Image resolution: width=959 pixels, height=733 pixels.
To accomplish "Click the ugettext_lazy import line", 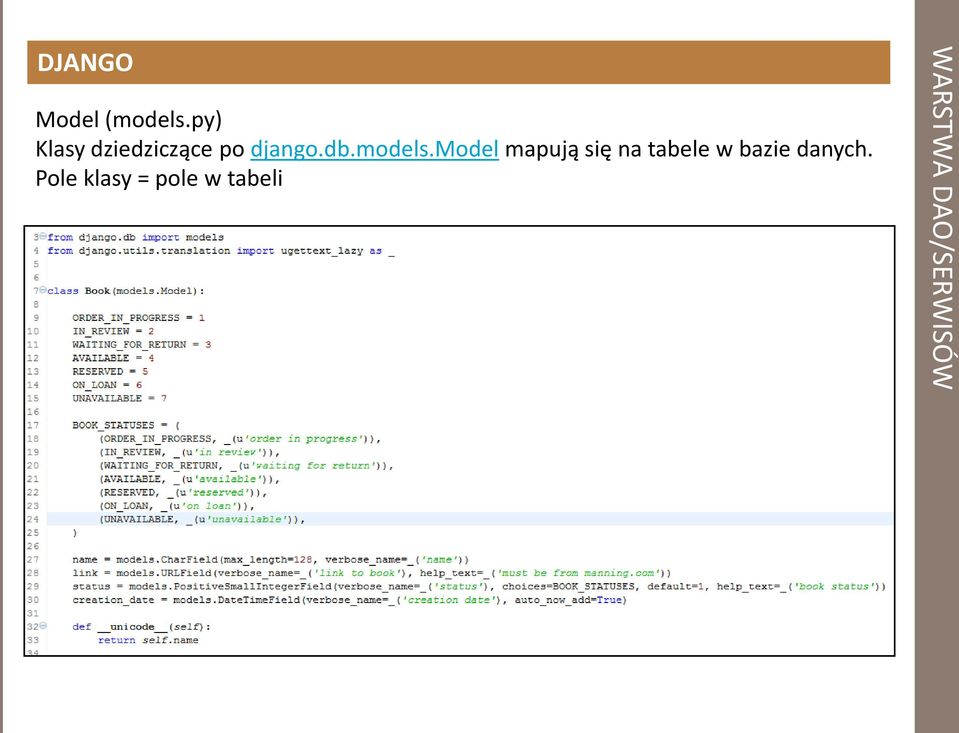I will [221, 251].
